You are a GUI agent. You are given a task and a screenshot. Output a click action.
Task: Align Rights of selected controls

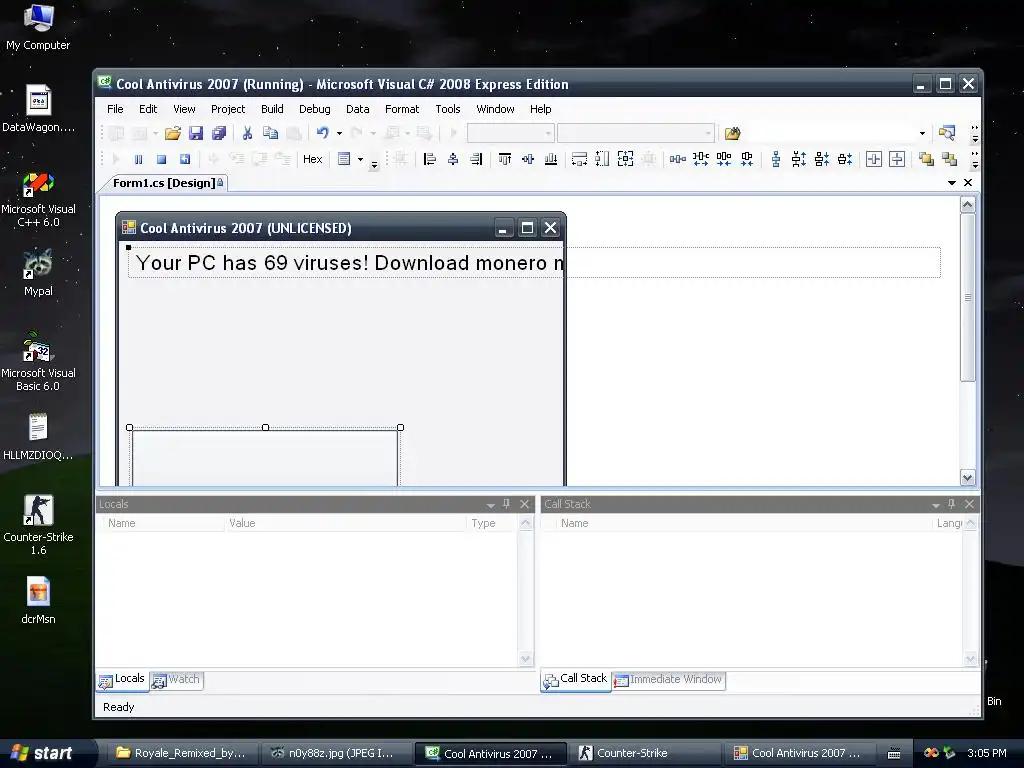(x=476, y=159)
